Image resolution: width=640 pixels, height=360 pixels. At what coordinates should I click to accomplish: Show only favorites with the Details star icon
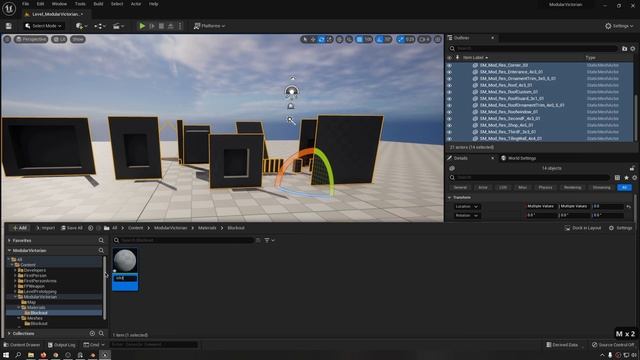(x=626, y=178)
